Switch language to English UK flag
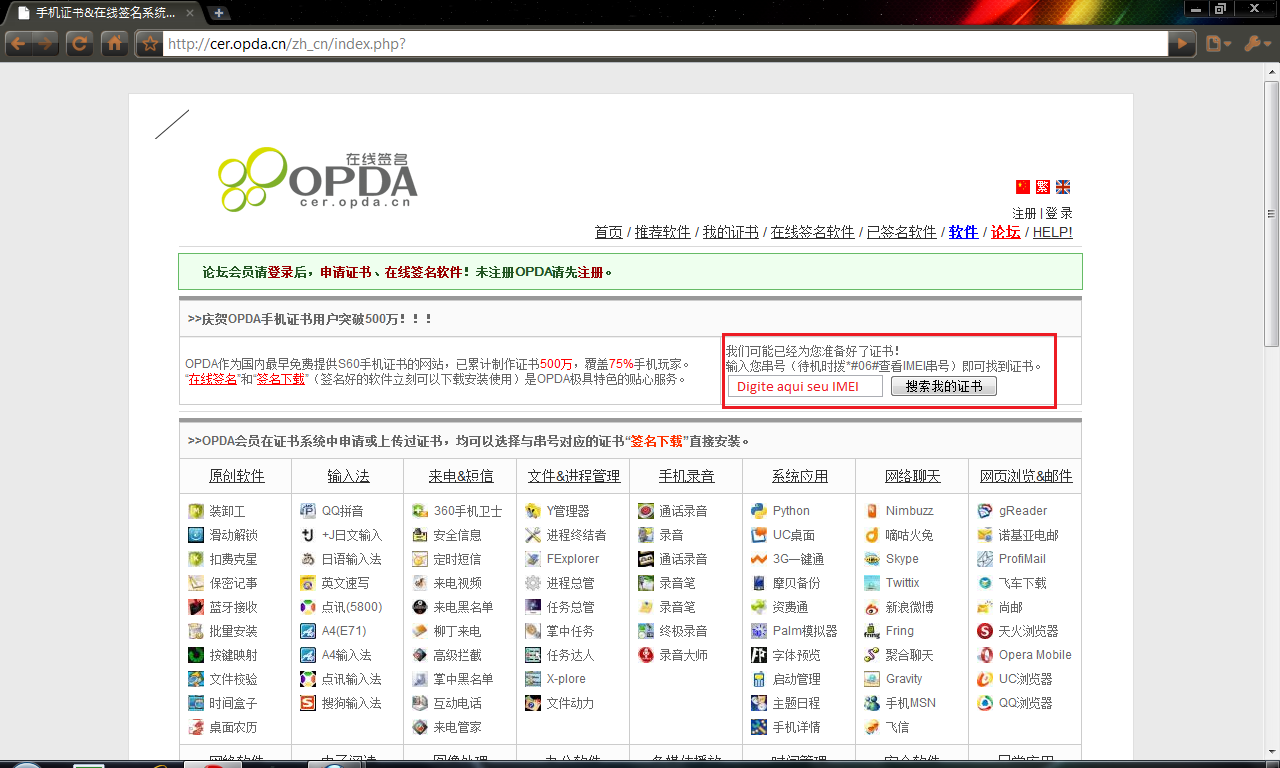The image size is (1280, 768). (1063, 187)
